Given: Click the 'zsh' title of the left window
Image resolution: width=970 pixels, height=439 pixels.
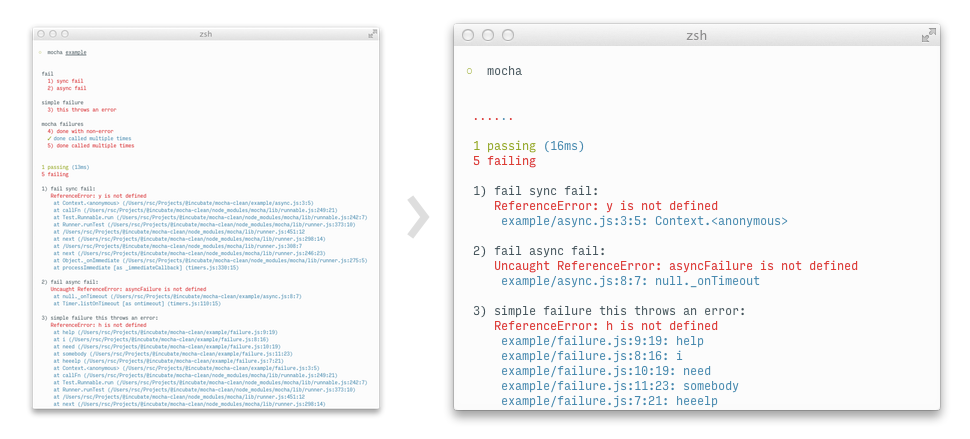Looking at the screenshot, I should tap(206, 34).
